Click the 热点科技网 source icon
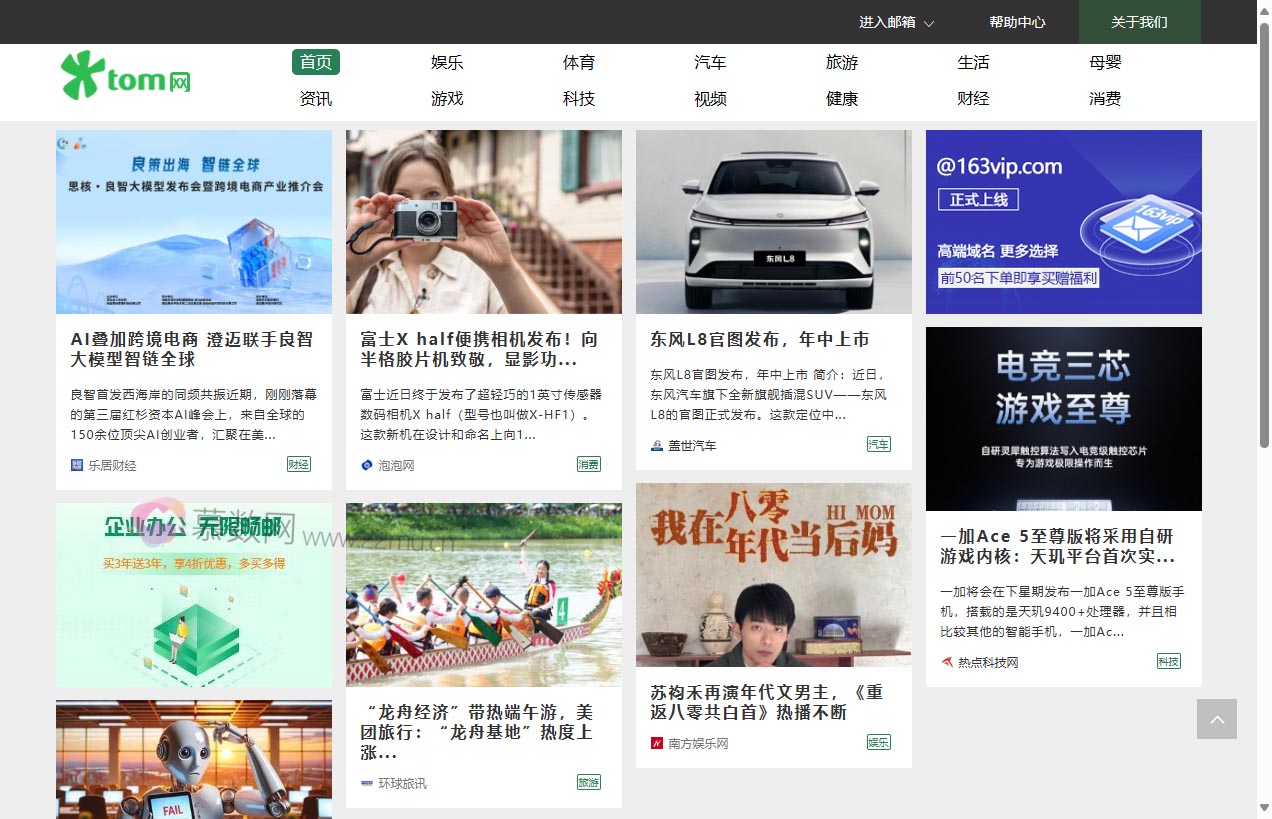Viewport: 1272px width, 819px height. point(947,662)
